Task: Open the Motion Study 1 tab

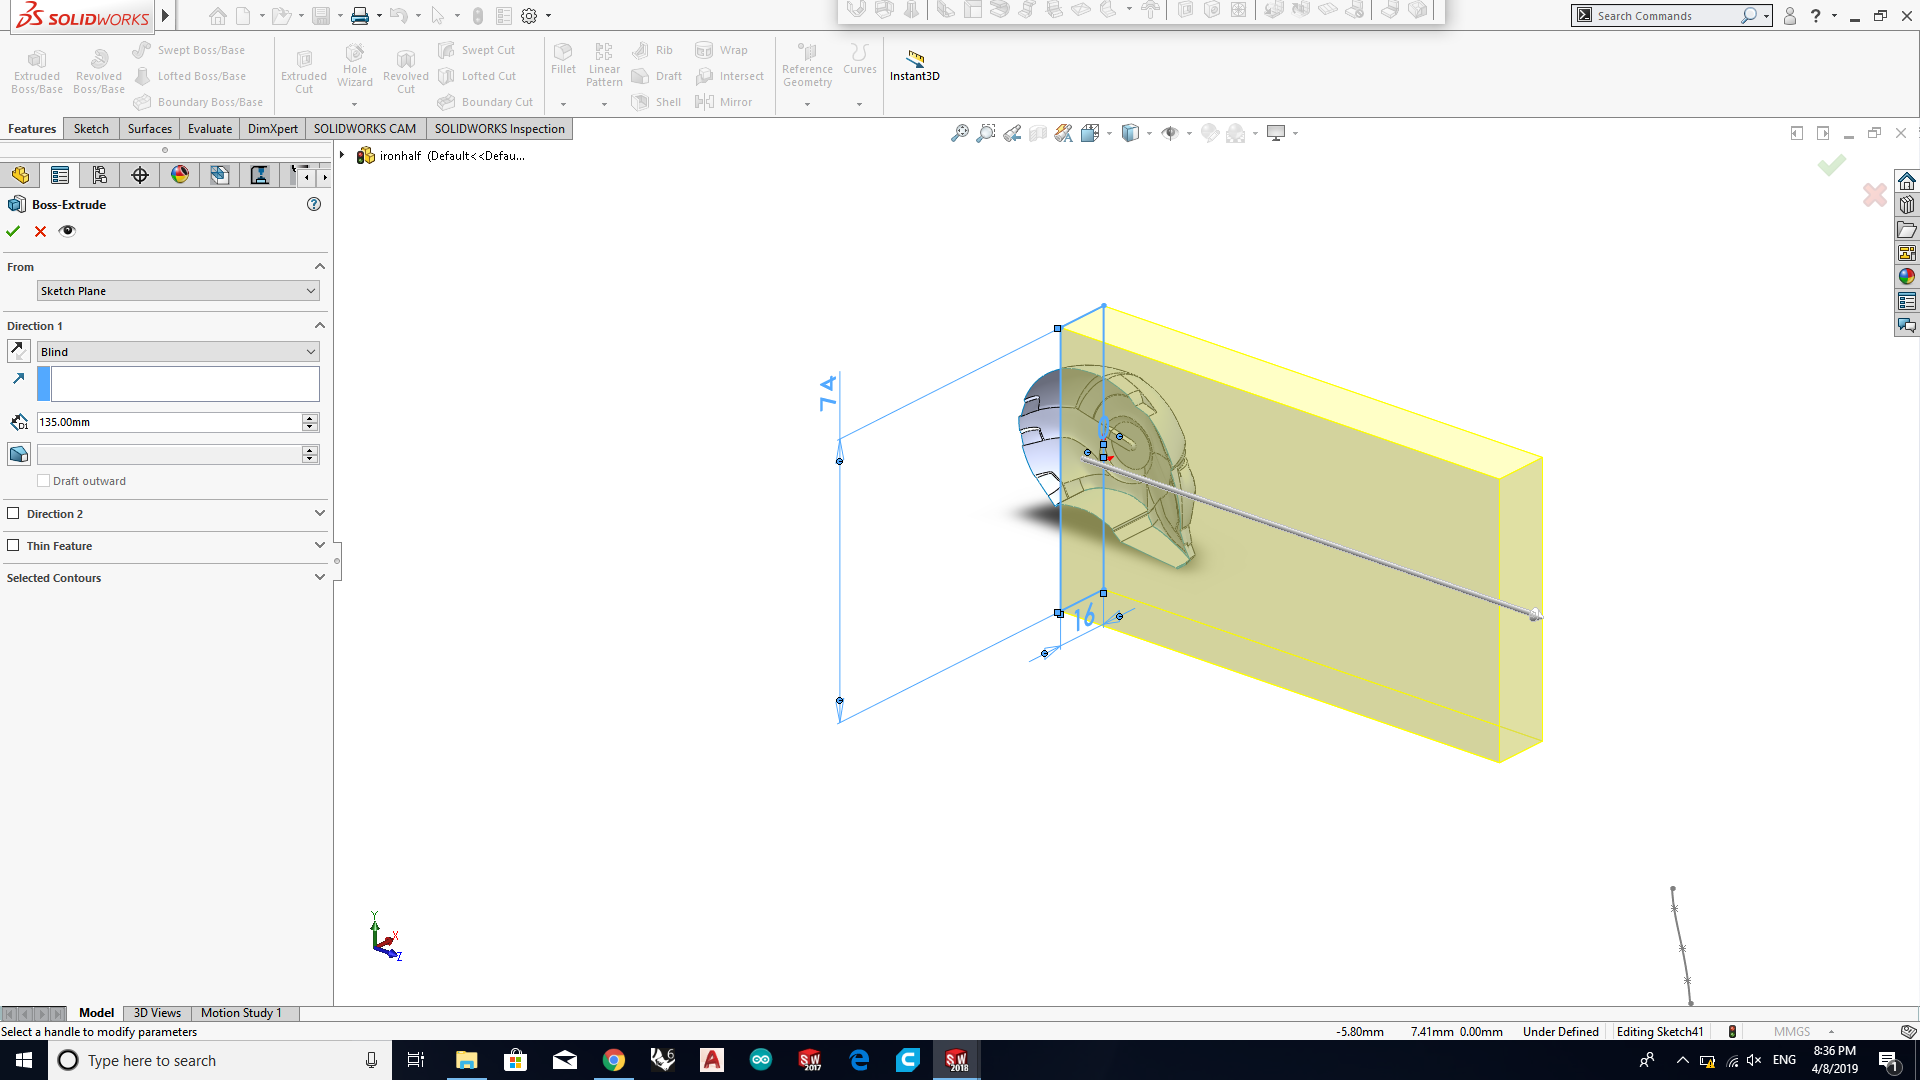Action: pyautogui.click(x=241, y=1013)
